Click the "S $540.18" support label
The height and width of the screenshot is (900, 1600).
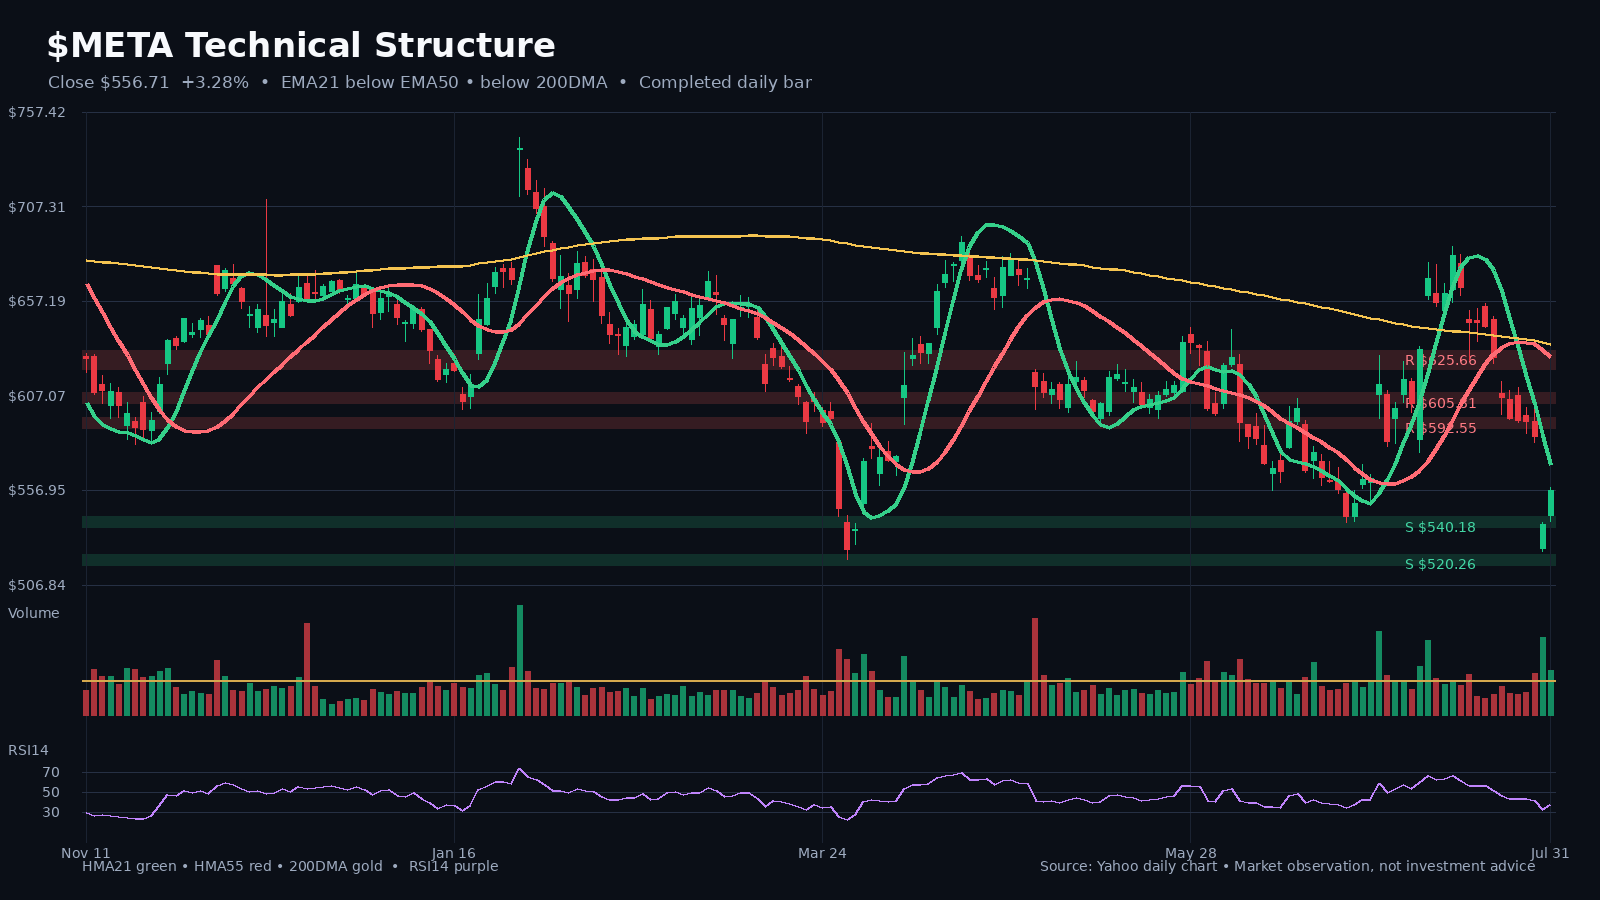[x=1440, y=527]
